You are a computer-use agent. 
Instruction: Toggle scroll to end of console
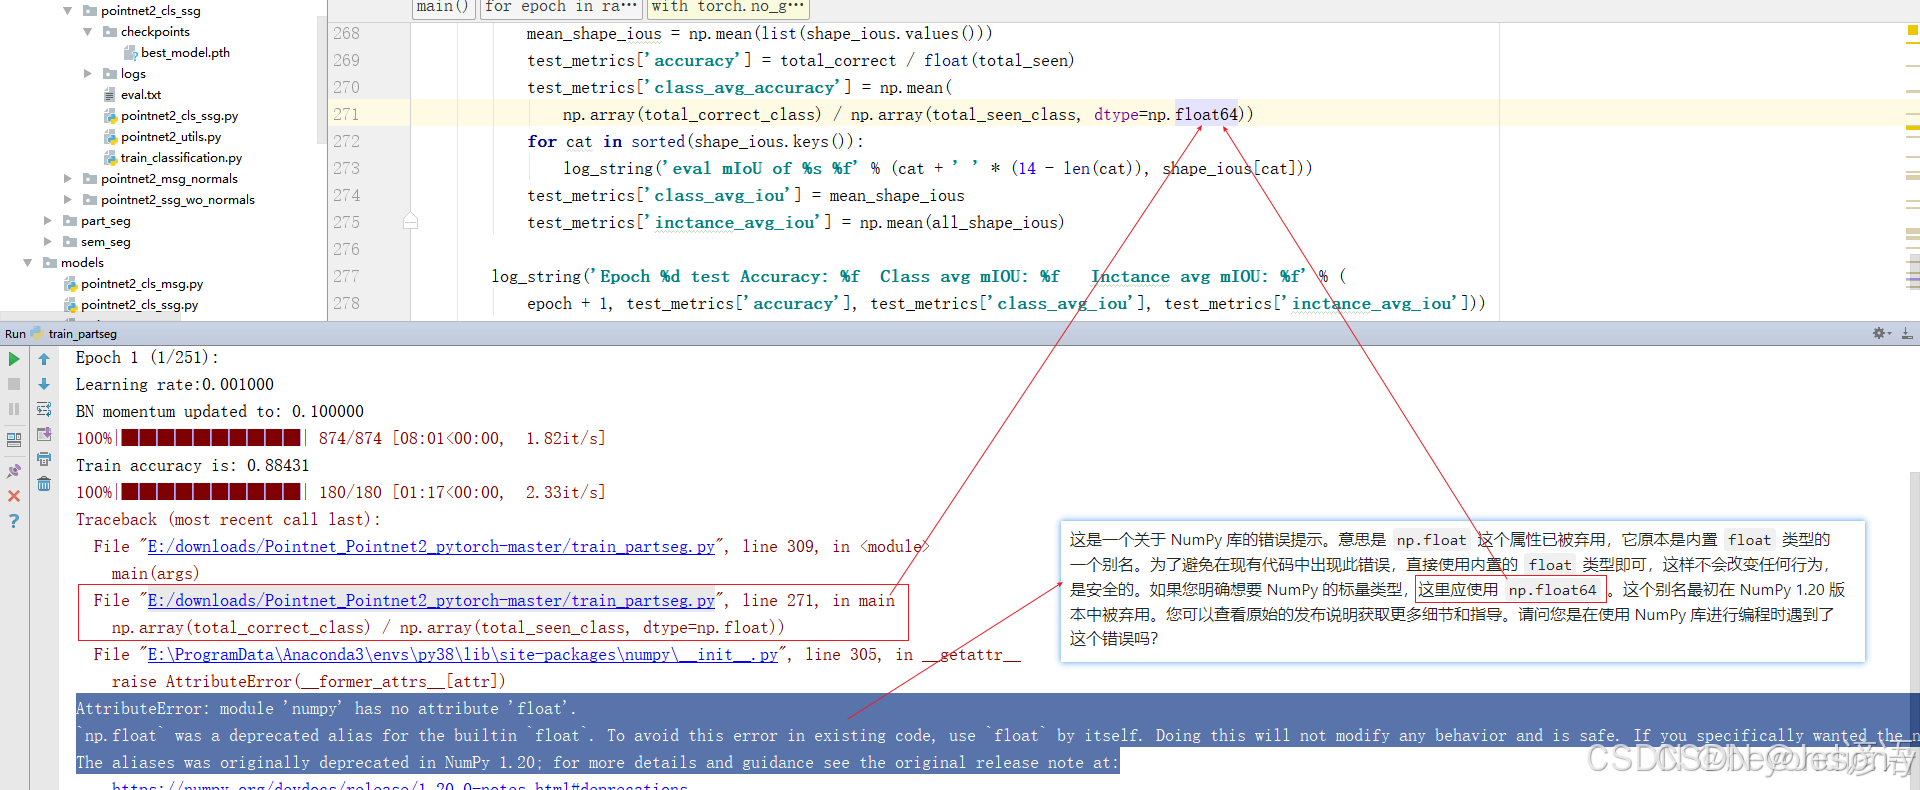coord(44,434)
